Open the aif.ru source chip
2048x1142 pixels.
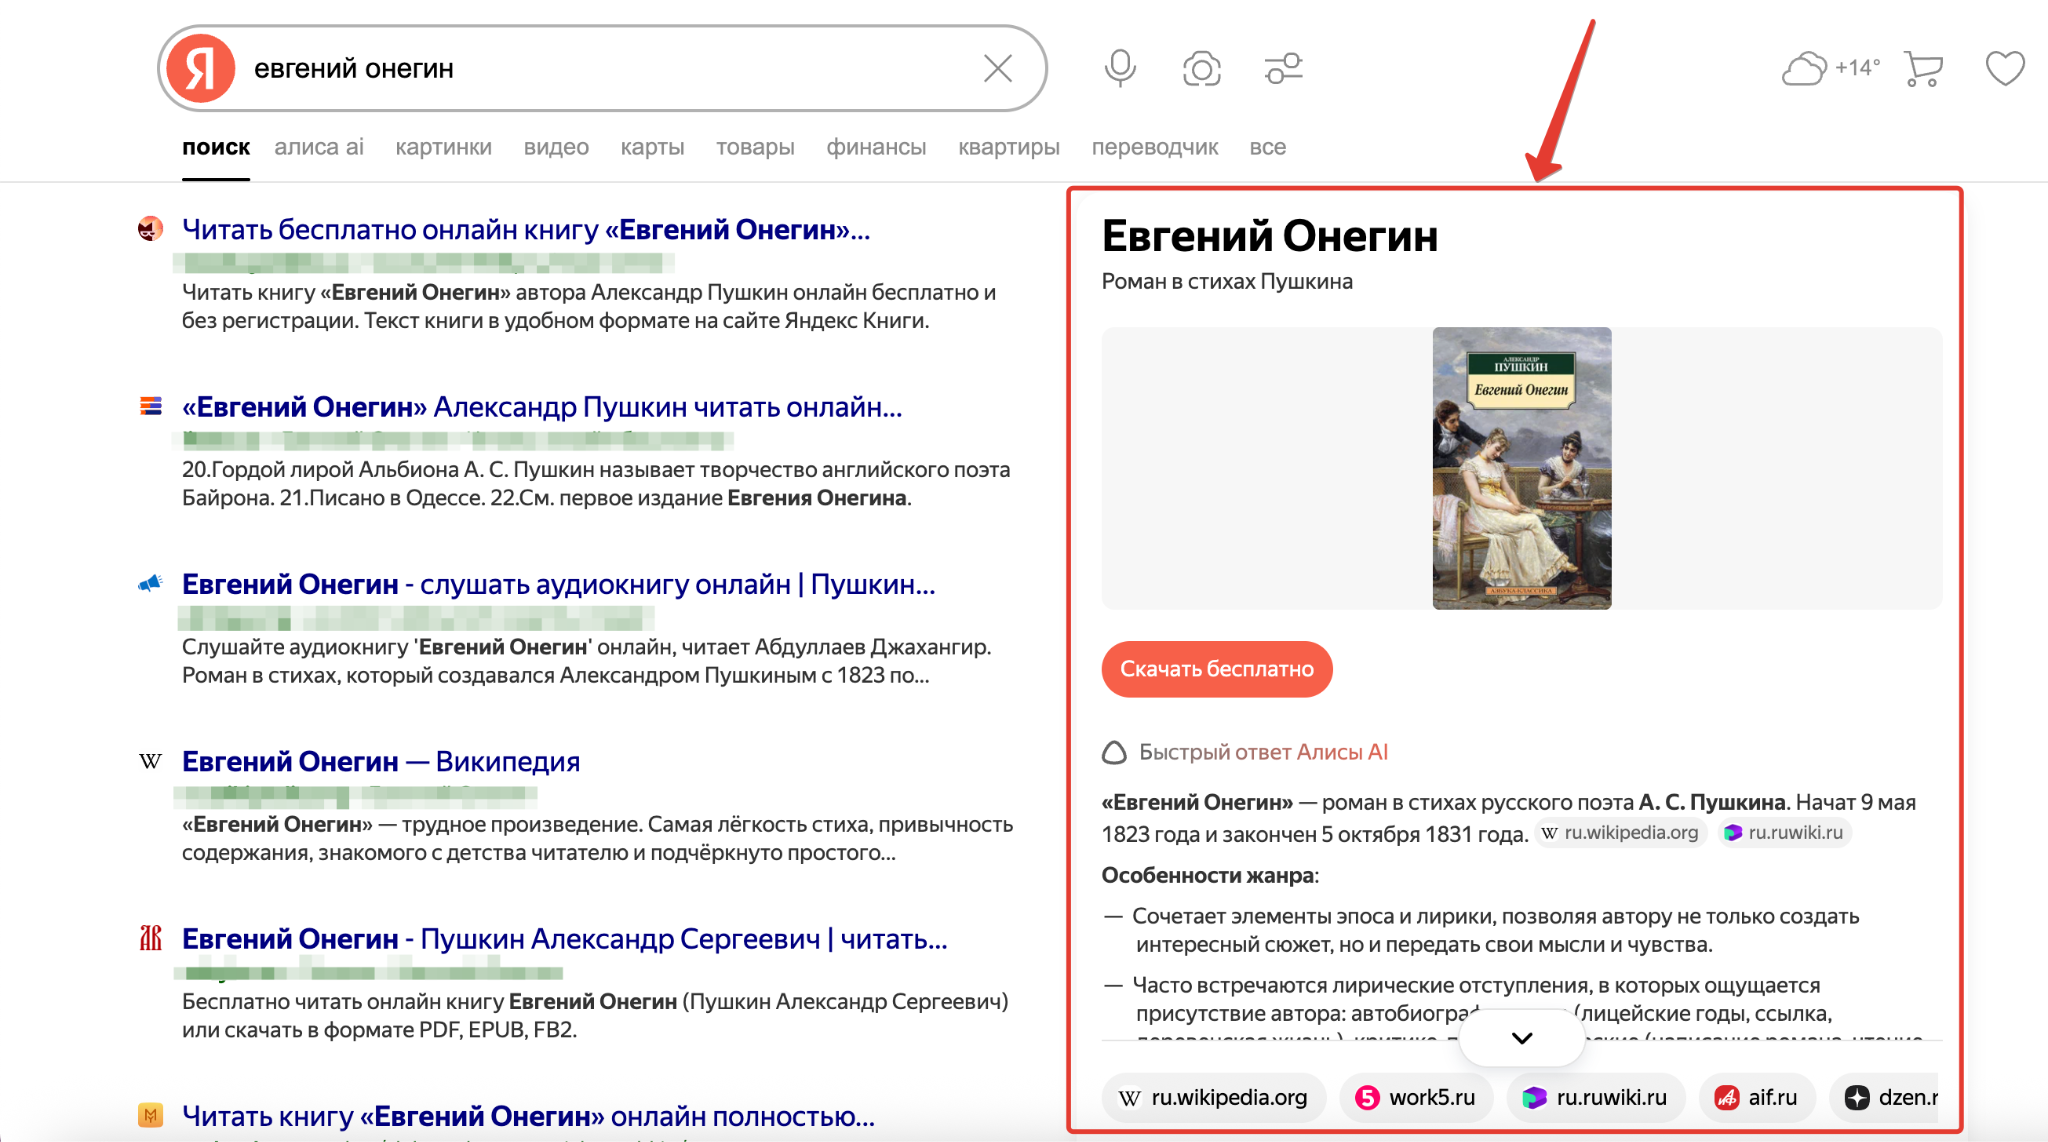click(1757, 1097)
